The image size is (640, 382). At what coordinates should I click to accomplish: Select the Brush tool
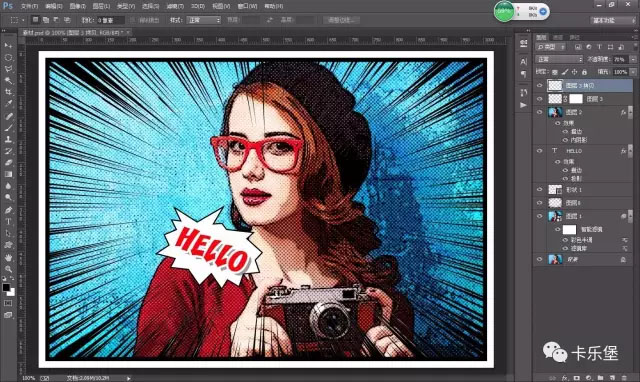click(8, 128)
